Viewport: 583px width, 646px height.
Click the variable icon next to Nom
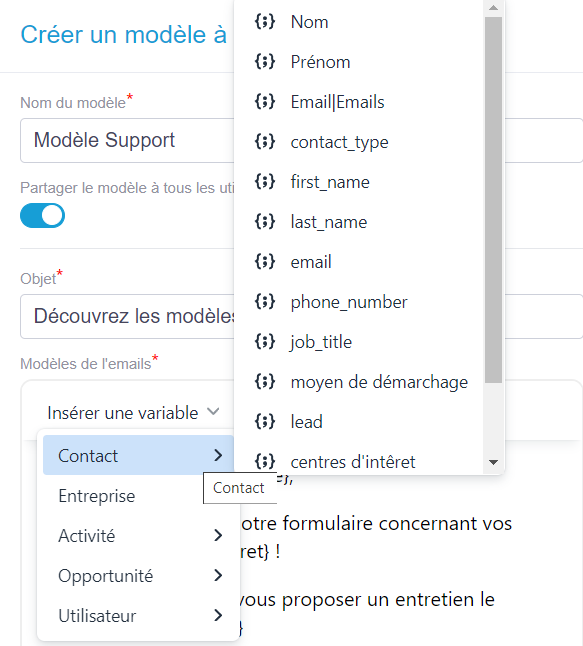point(265,21)
